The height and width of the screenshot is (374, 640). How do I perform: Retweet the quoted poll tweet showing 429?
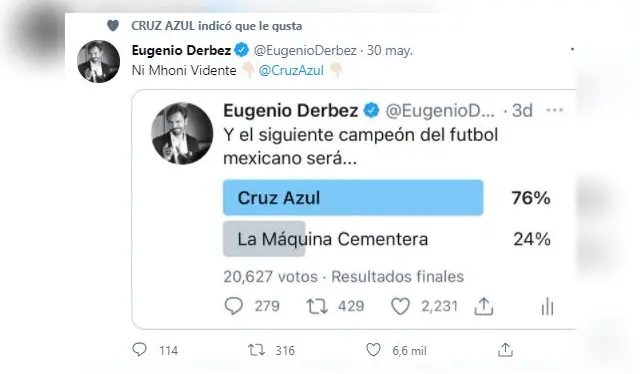click(317, 306)
